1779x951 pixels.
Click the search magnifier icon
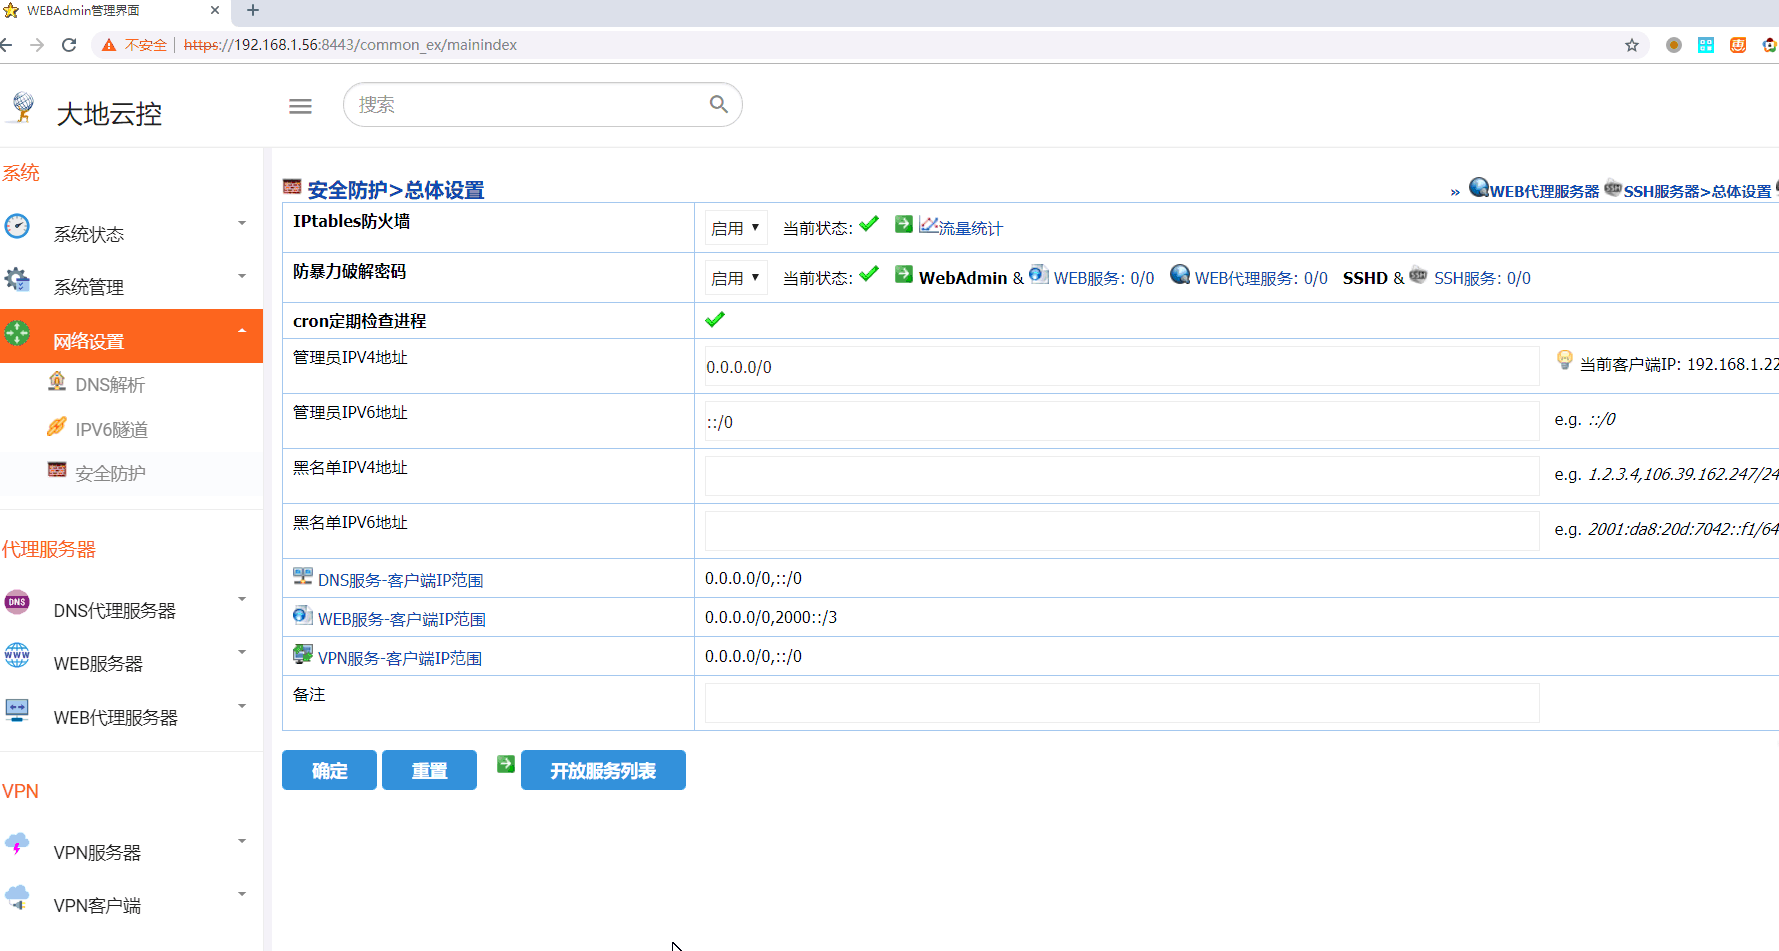(x=718, y=104)
